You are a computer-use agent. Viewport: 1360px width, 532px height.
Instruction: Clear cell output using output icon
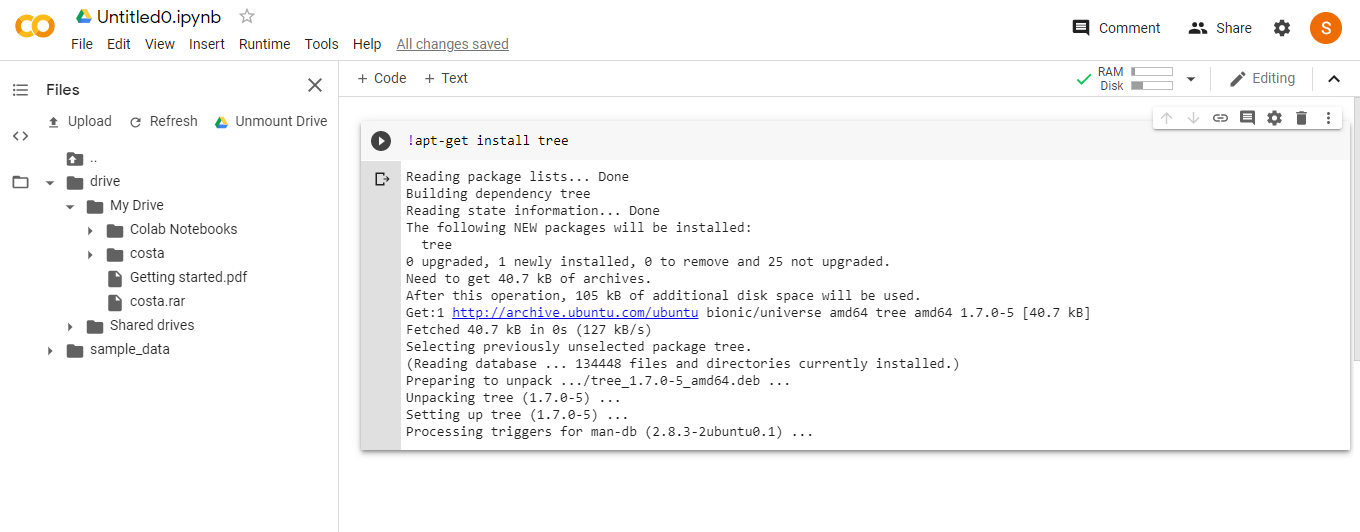click(x=381, y=179)
